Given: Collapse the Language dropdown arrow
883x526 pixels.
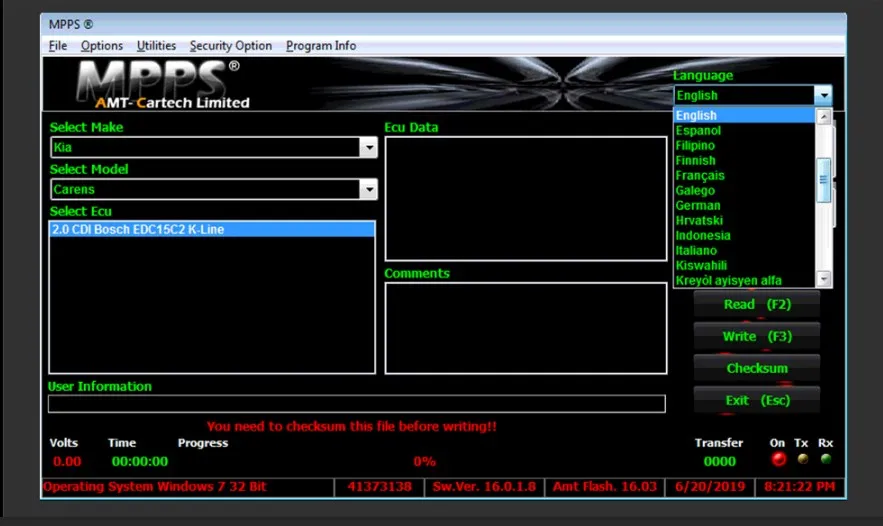Looking at the screenshot, I should pos(823,95).
